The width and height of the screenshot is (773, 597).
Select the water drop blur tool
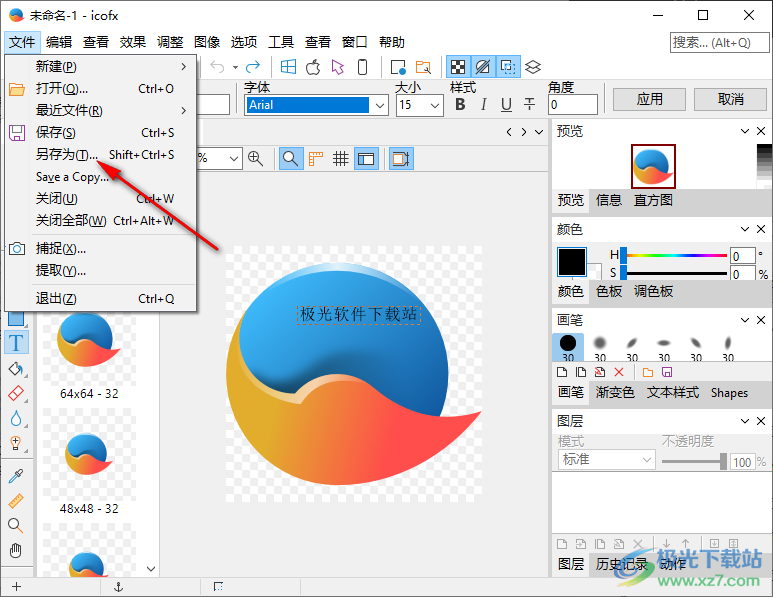[16, 419]
